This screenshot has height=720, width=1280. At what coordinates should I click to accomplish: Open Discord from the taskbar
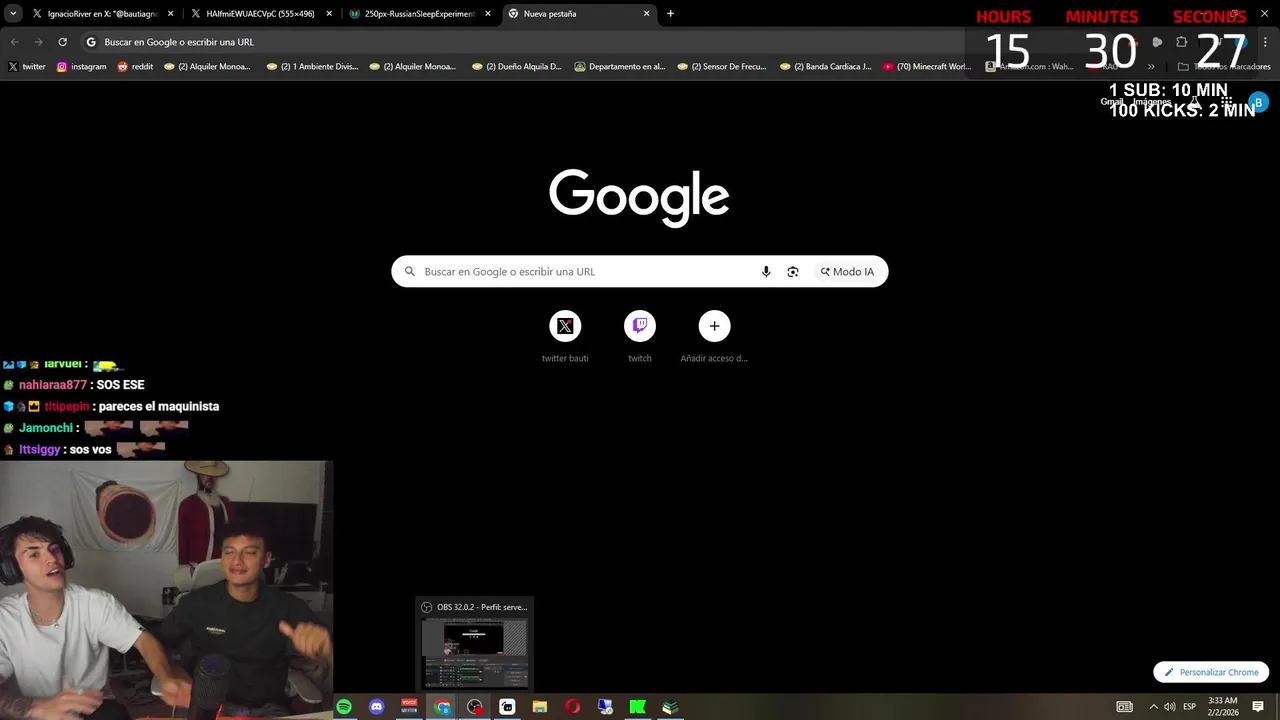[x=377, y=707]
